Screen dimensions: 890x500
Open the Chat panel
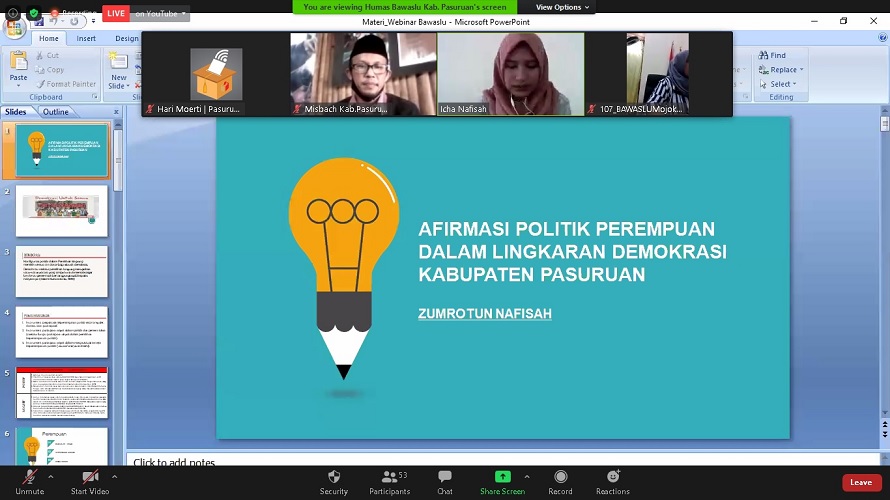tap(445, 477)
